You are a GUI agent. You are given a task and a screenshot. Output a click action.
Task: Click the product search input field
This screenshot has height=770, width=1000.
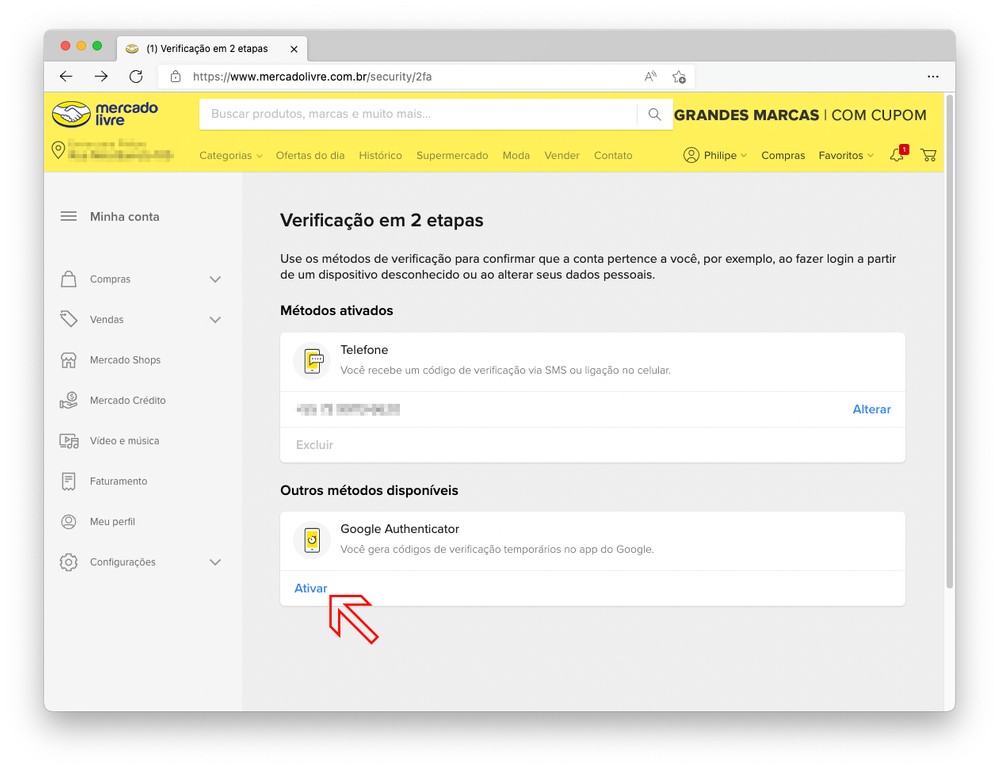(418, 115)
